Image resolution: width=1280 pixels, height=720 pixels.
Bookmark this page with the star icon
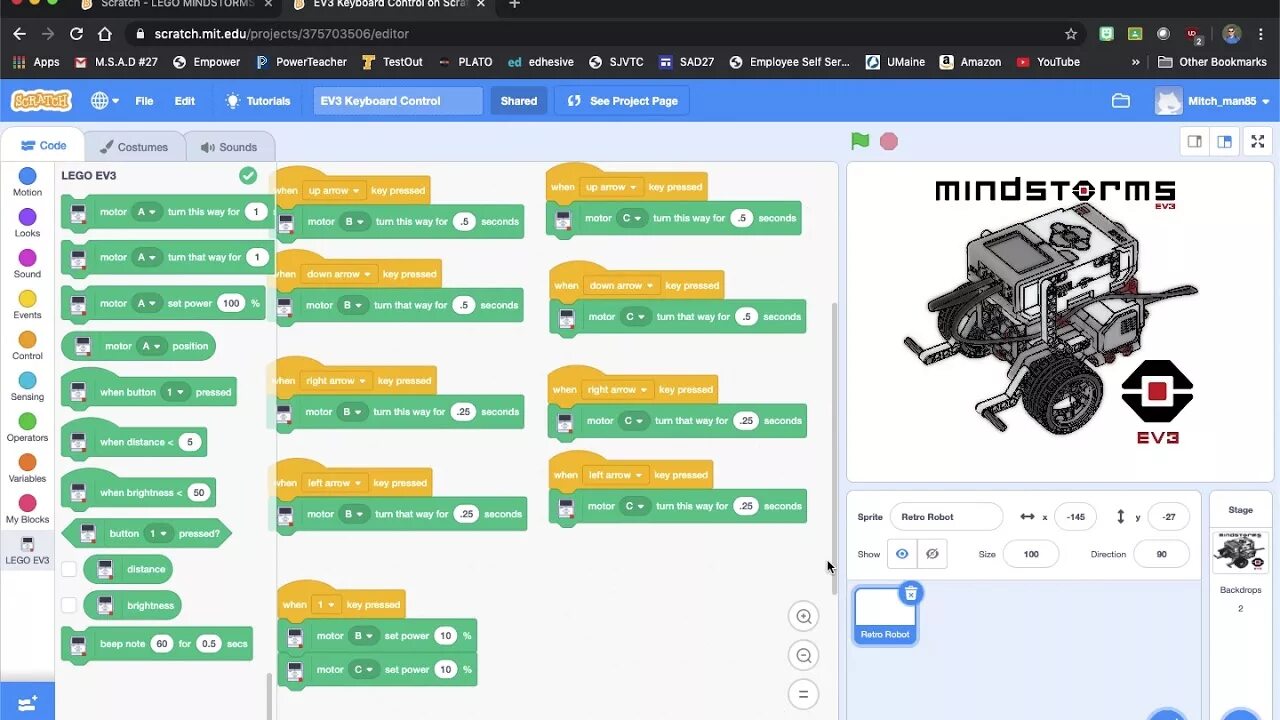[1071, 34]
